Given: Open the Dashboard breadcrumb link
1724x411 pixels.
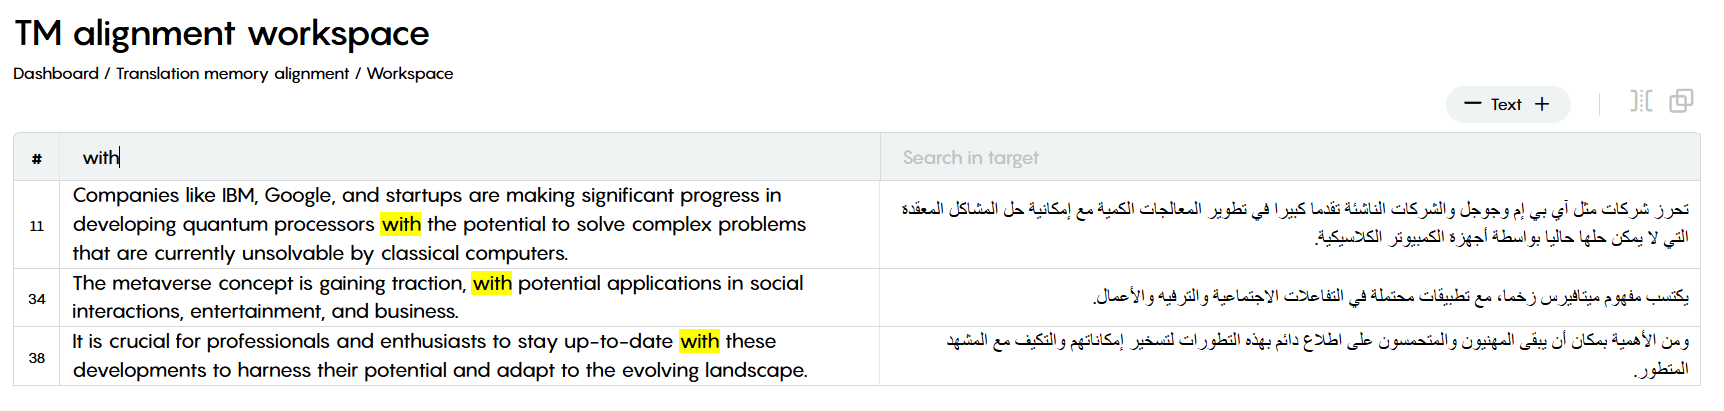Looking at the screenshot, I should click(56, 74).
